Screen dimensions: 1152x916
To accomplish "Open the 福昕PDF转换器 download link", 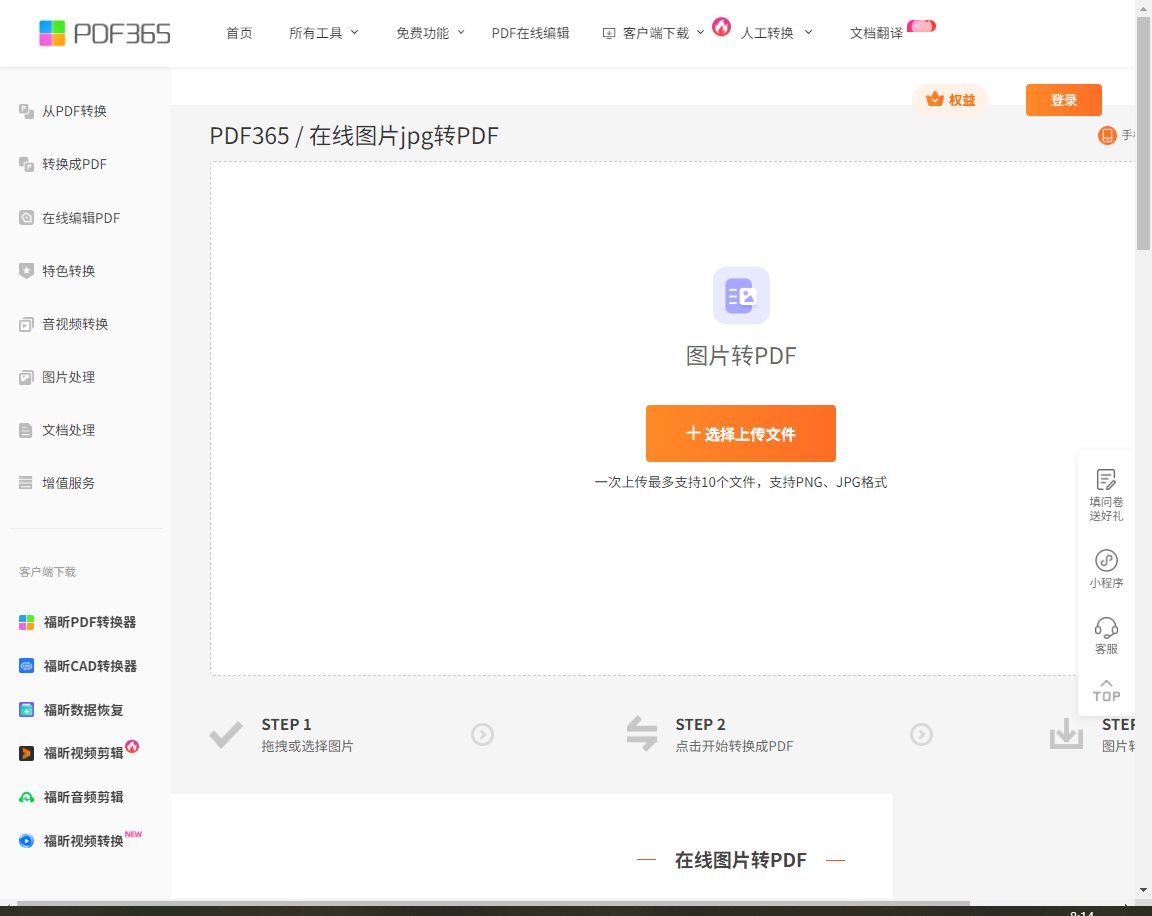I will click(90, 622).
